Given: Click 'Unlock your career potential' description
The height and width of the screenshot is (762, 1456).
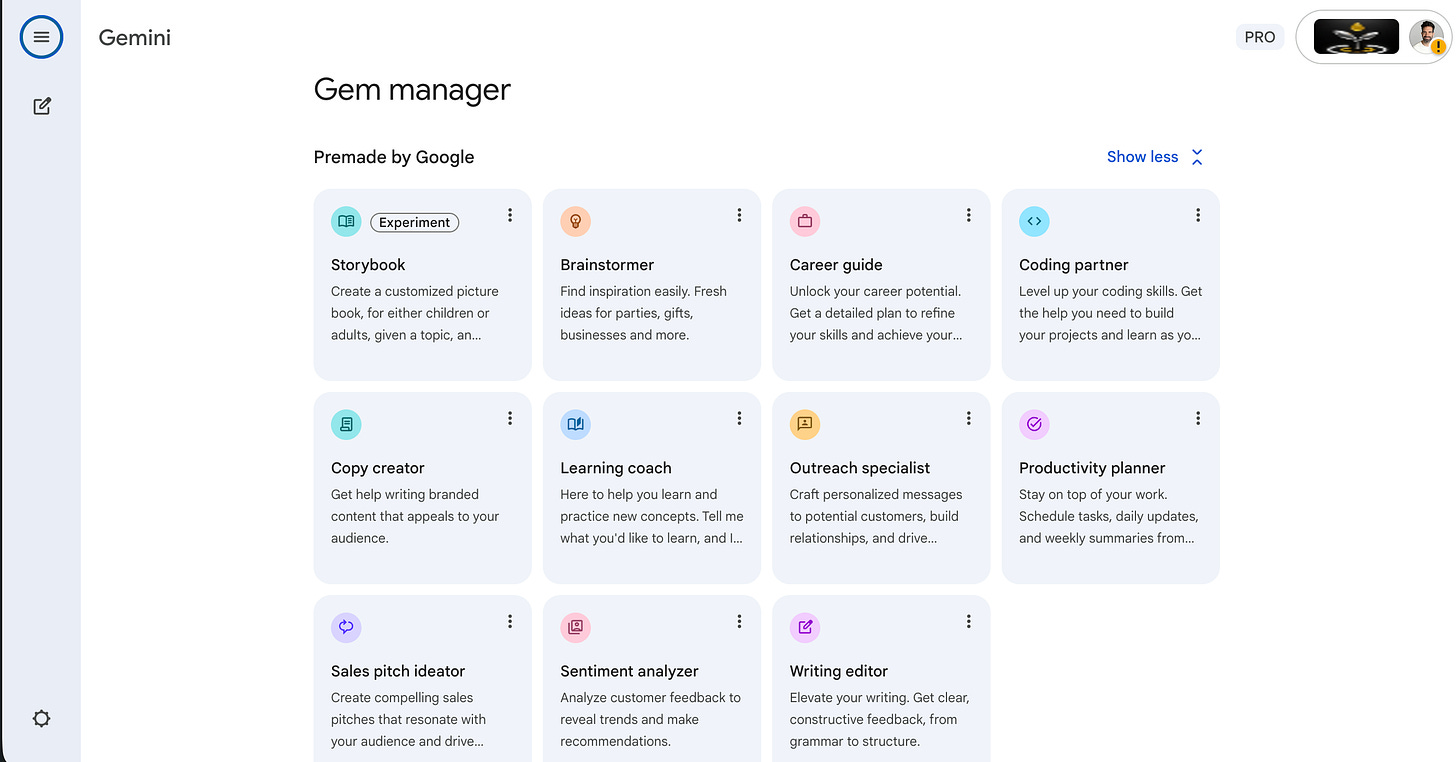Looking at the screenshot, I should pos(876,313).
